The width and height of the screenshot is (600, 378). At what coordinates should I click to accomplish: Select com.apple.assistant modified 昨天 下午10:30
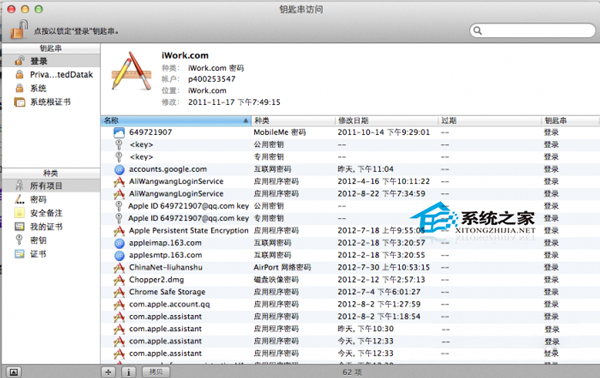pyautogui.click(x=165, y=329)
